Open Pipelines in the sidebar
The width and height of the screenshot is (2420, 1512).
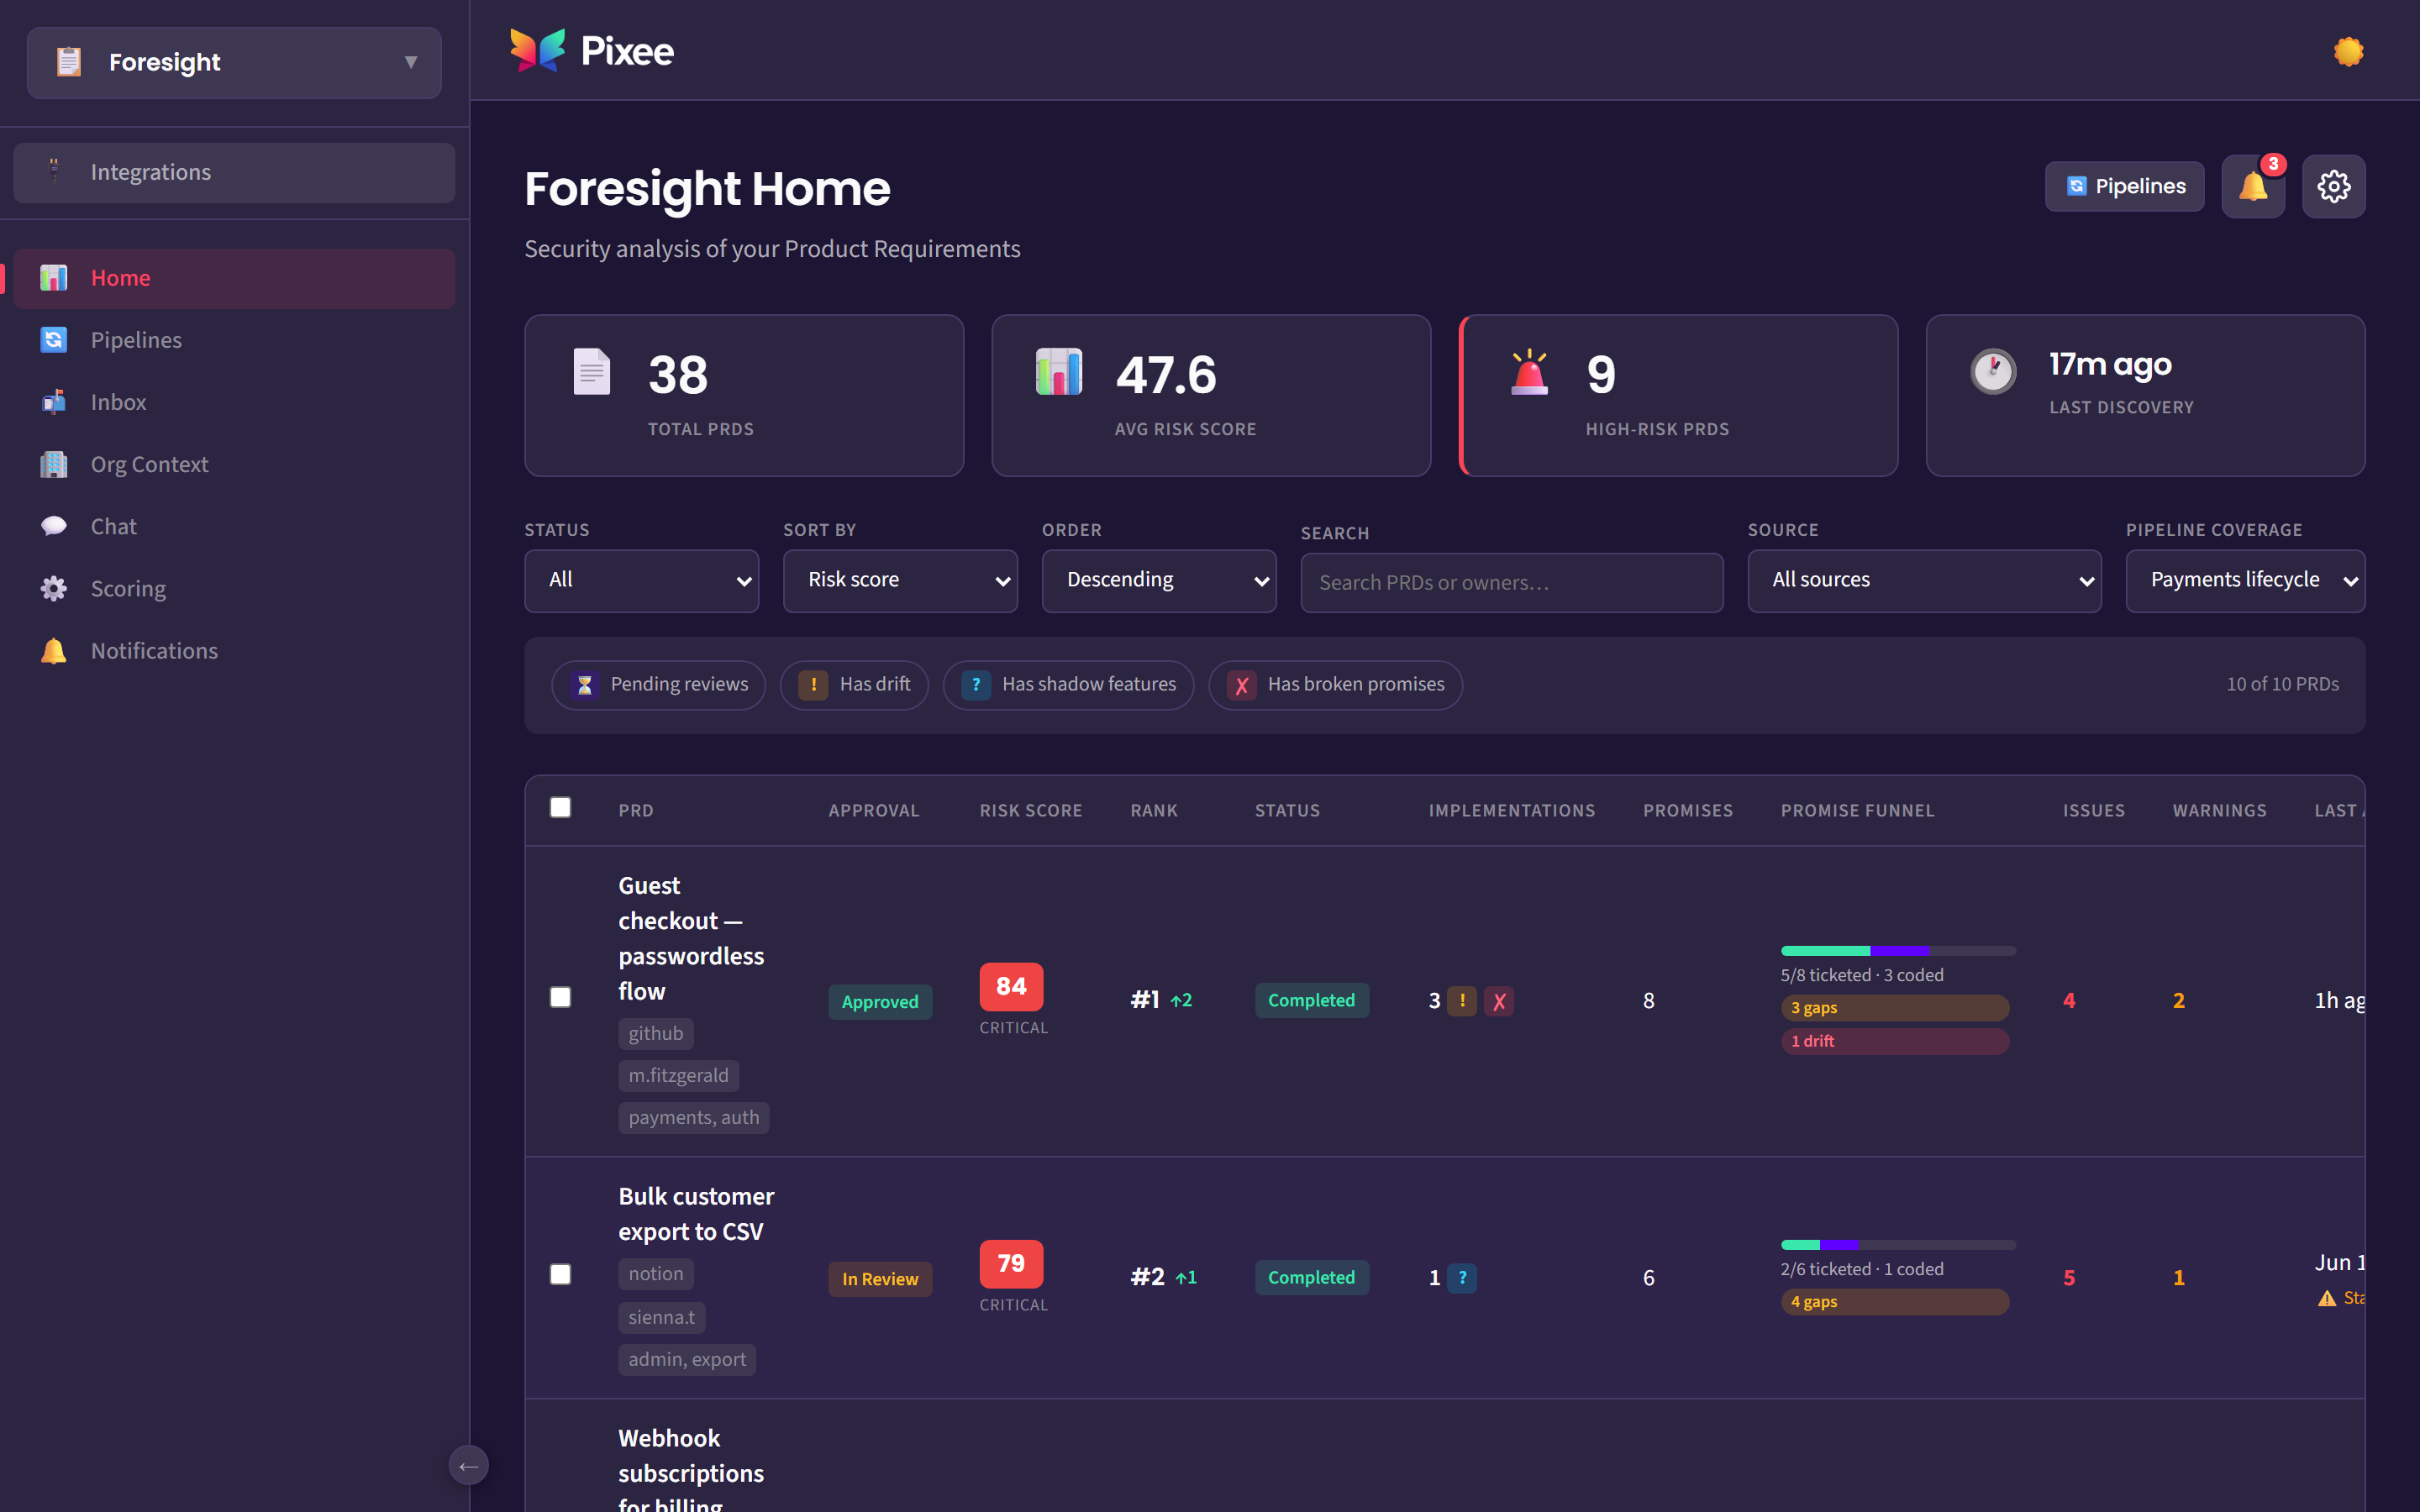234,340
